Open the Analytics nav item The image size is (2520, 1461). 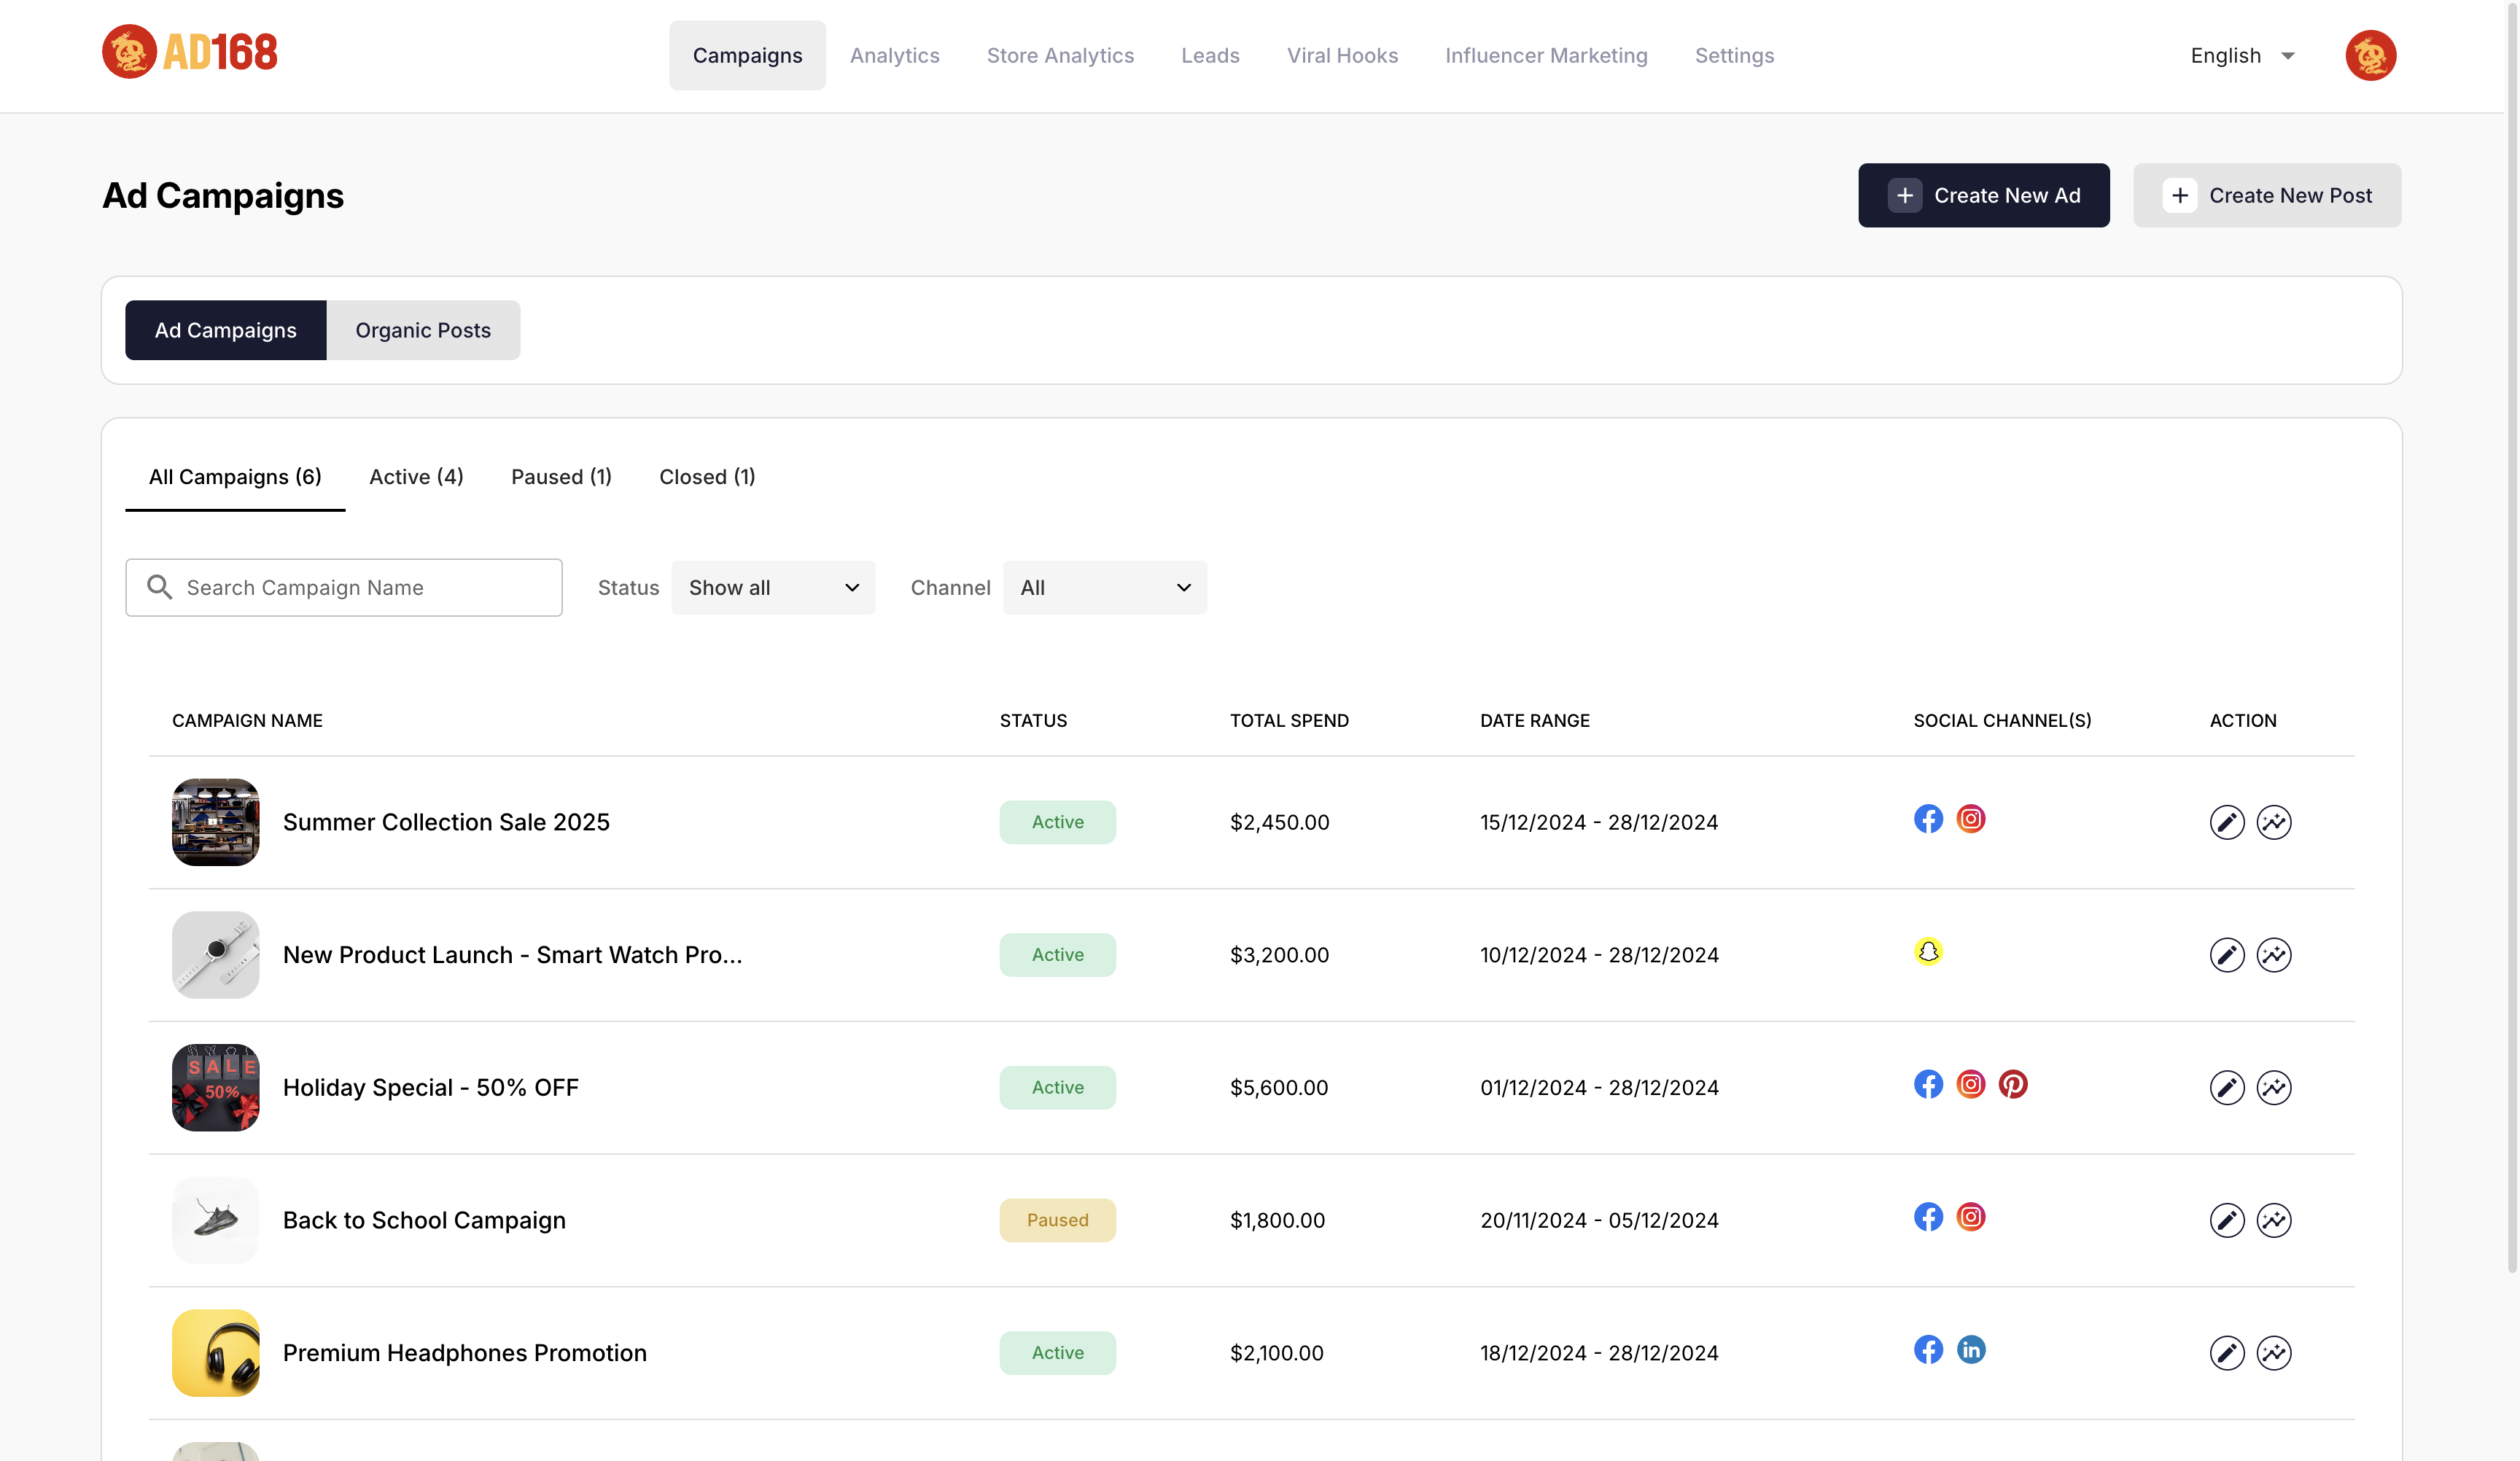coord(894,55)
